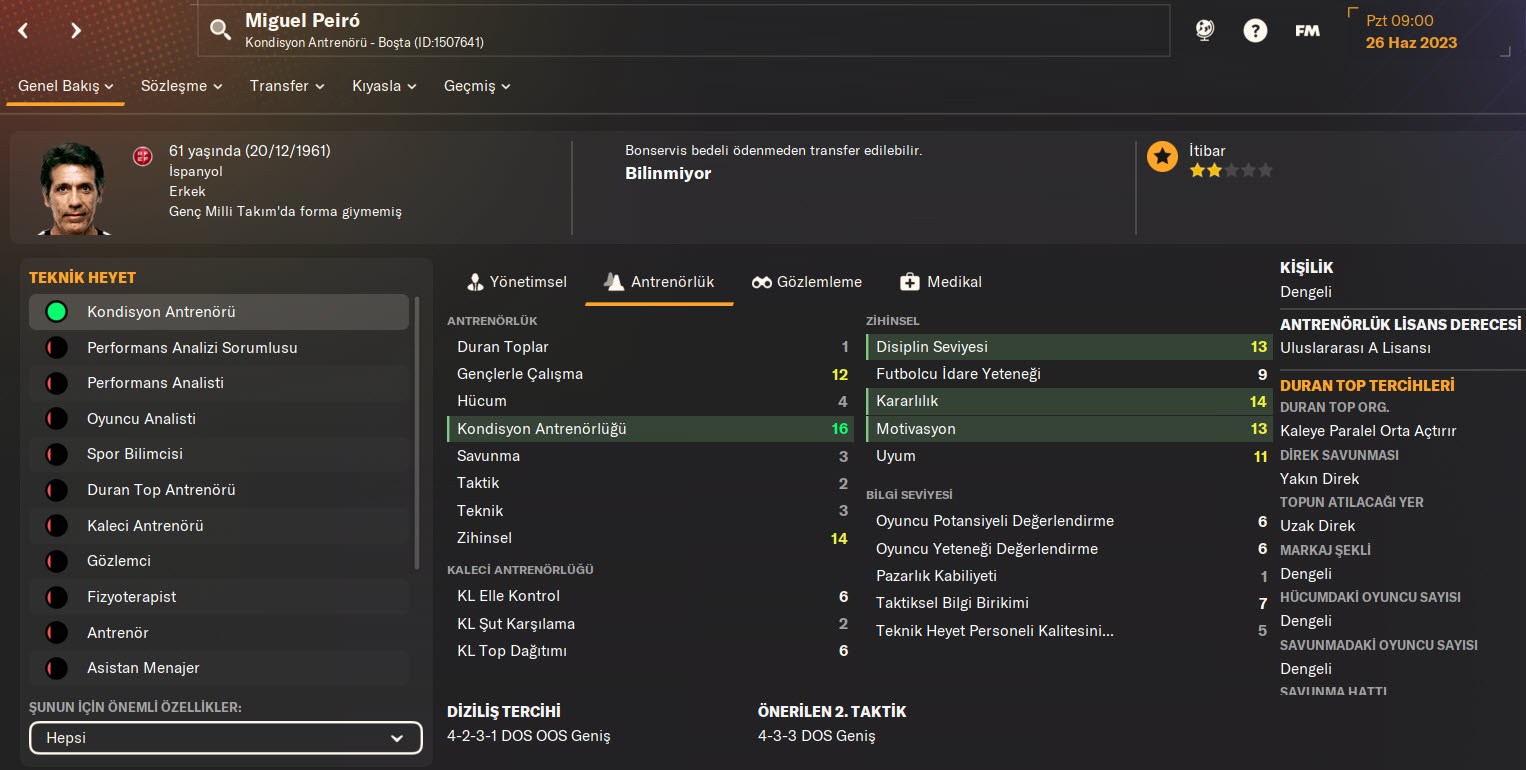Click the back navigation arrow
This screenshot has width=1526, height=770.
pyautogui.click(x=24, y=30)
